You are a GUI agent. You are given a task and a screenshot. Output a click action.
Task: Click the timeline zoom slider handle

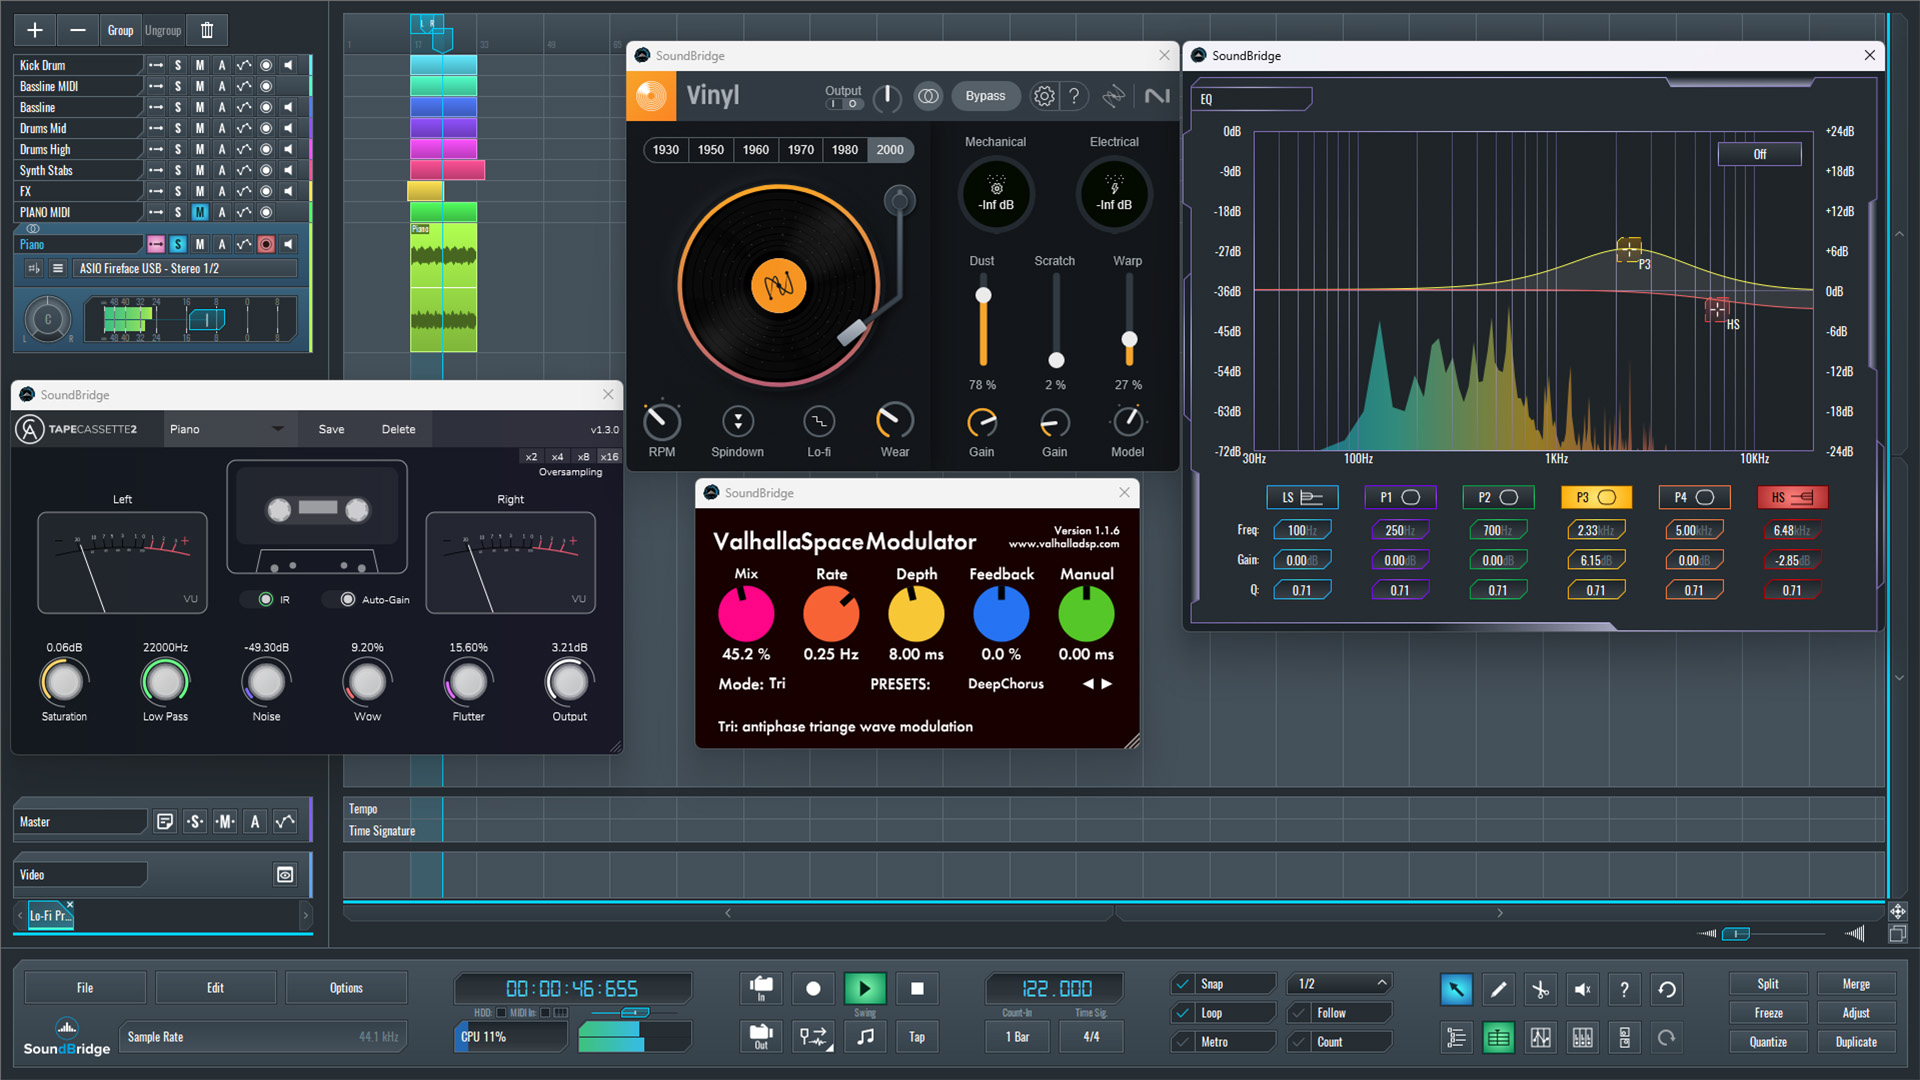point(1737,934)
